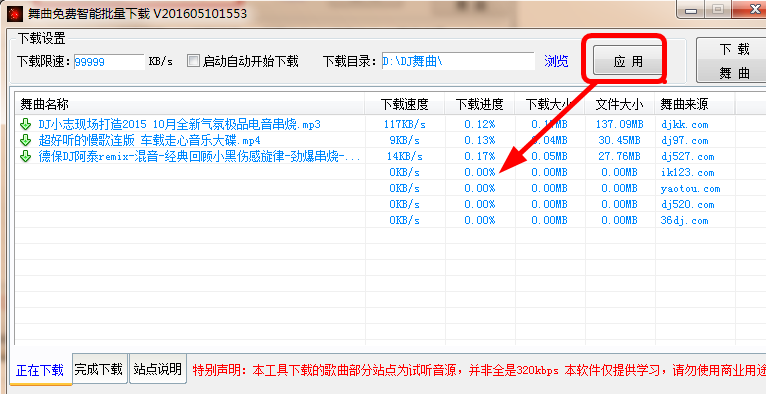Click the 137.09MB file size cell
766x394 pixels.
click(x=619, y=124)
